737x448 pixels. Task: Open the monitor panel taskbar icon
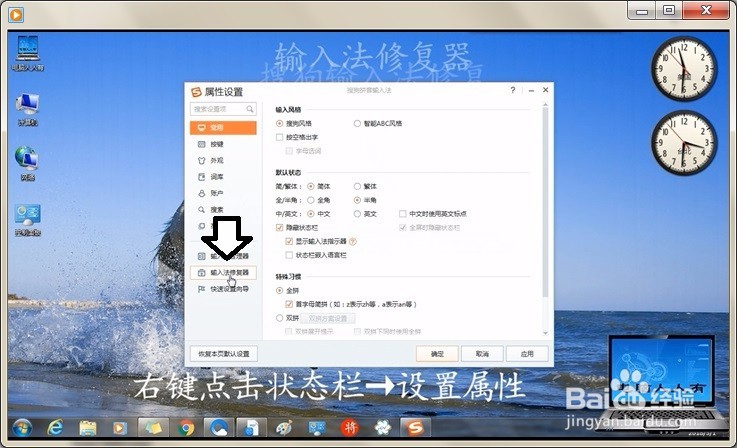pyautogui.click(x=316, y=427)
